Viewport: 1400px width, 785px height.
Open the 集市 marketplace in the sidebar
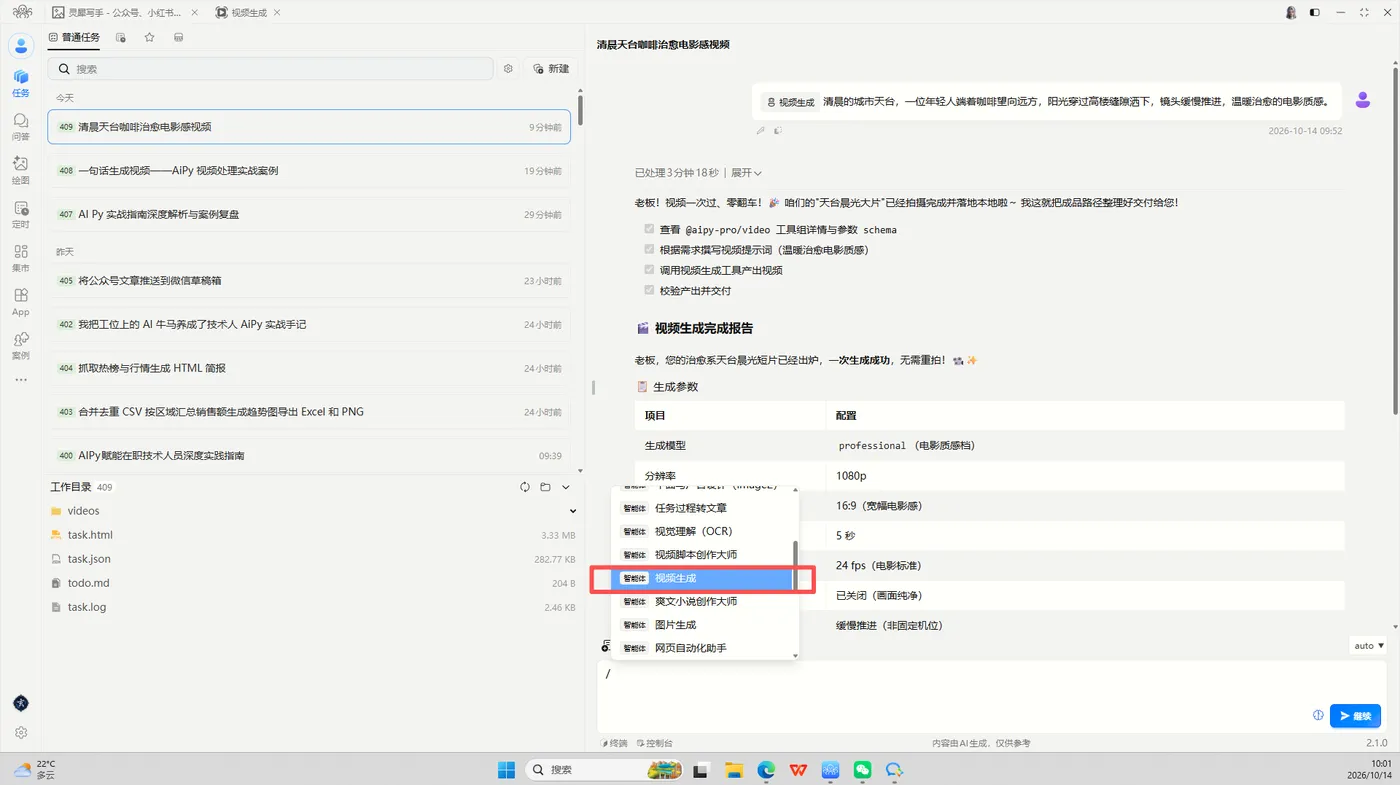click(x=21, y=259)
